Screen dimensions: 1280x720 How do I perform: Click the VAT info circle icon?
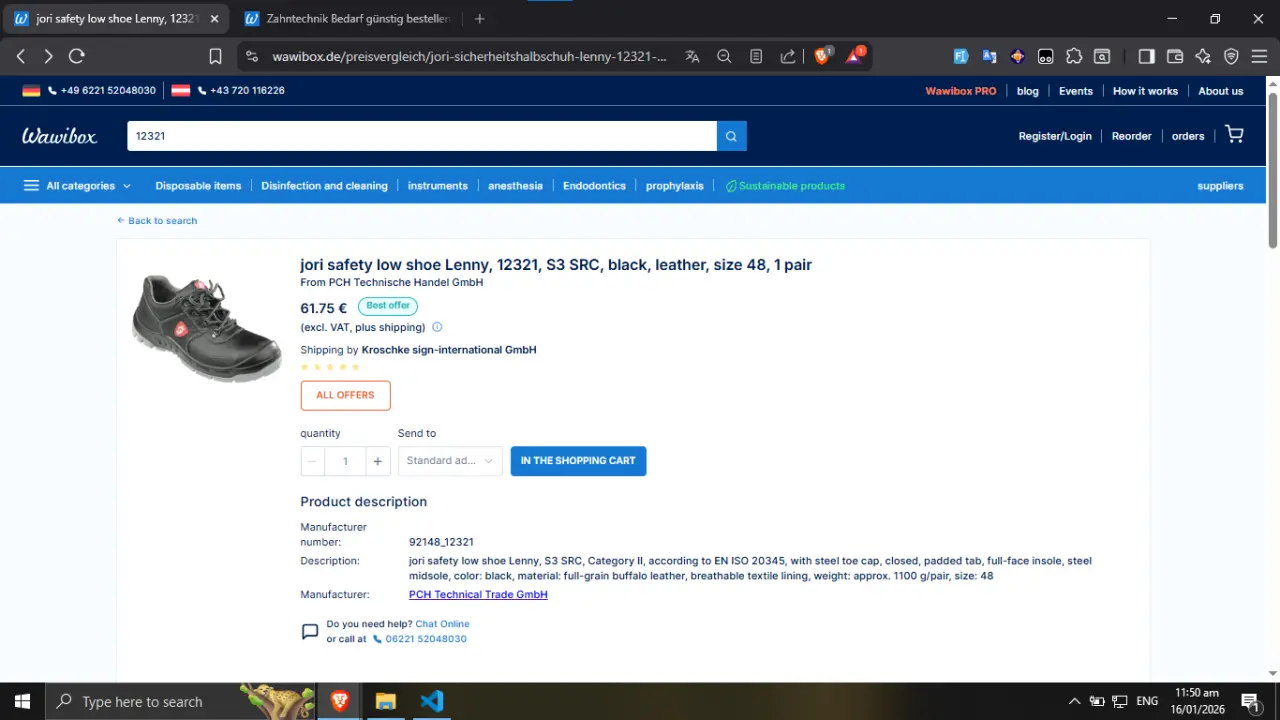437,327
